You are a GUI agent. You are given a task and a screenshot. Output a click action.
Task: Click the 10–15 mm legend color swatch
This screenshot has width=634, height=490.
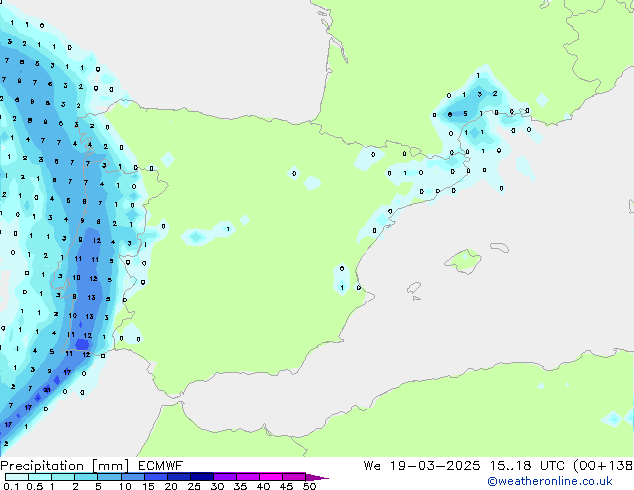(132, 477)
